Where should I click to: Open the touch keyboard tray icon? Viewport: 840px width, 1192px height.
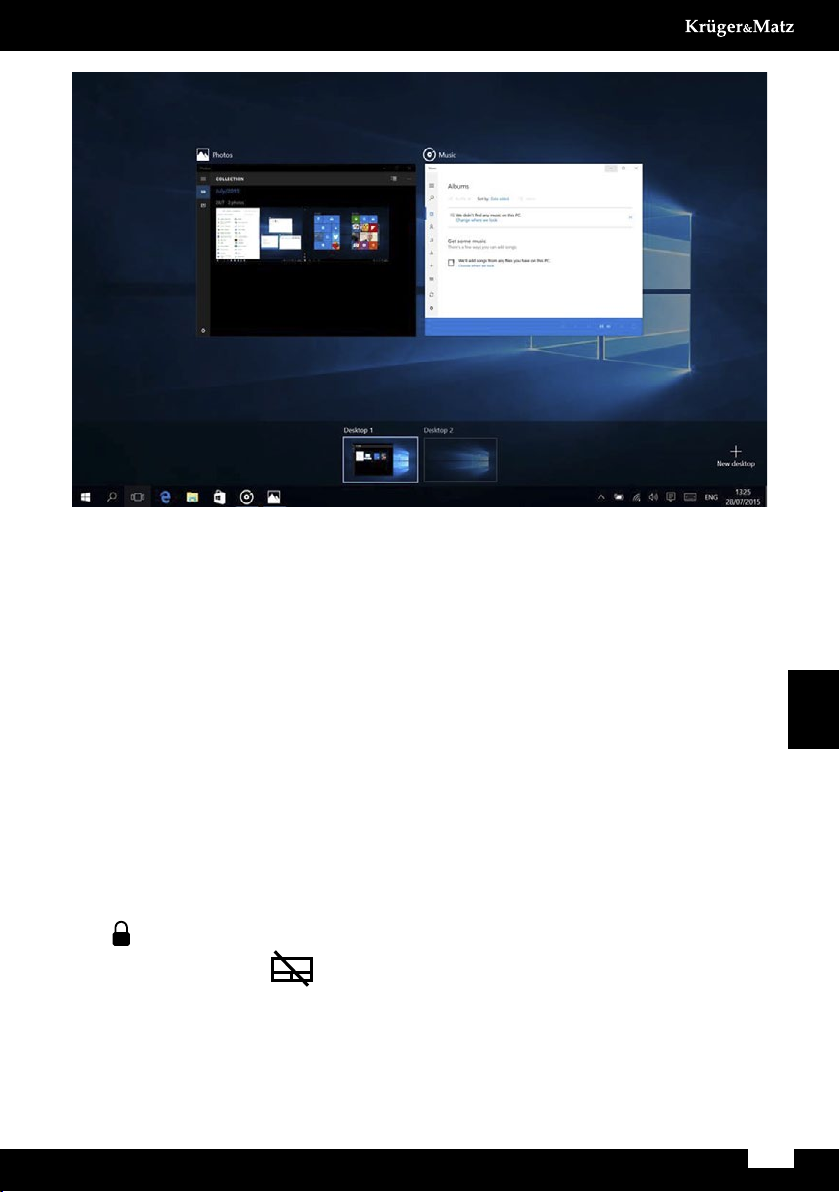(x=690, y=497)
